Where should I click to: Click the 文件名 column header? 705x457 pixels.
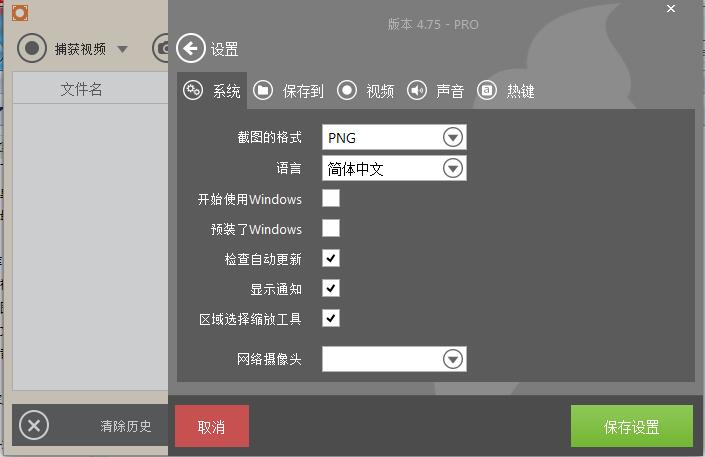(x=81, y=89)
